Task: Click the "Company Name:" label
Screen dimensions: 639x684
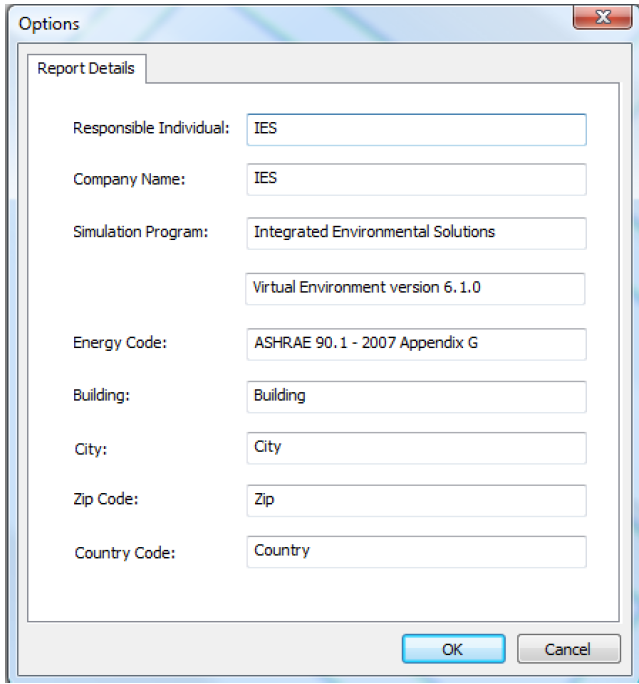Action: tap(130, 180)
